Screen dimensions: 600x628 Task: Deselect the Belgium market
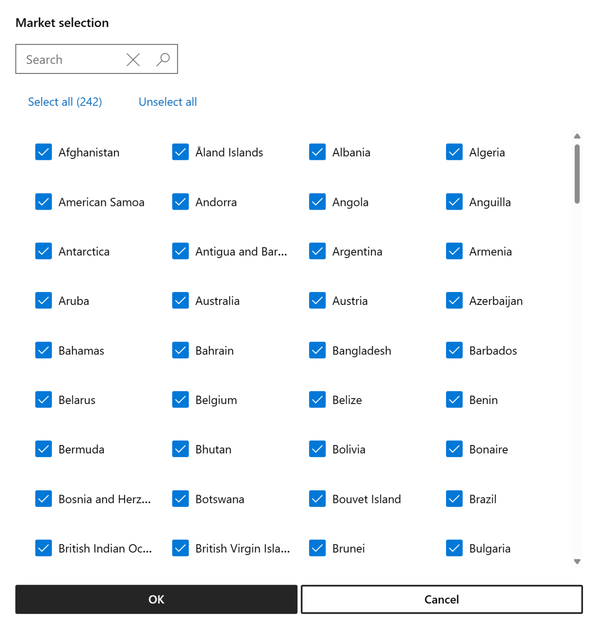180,399
